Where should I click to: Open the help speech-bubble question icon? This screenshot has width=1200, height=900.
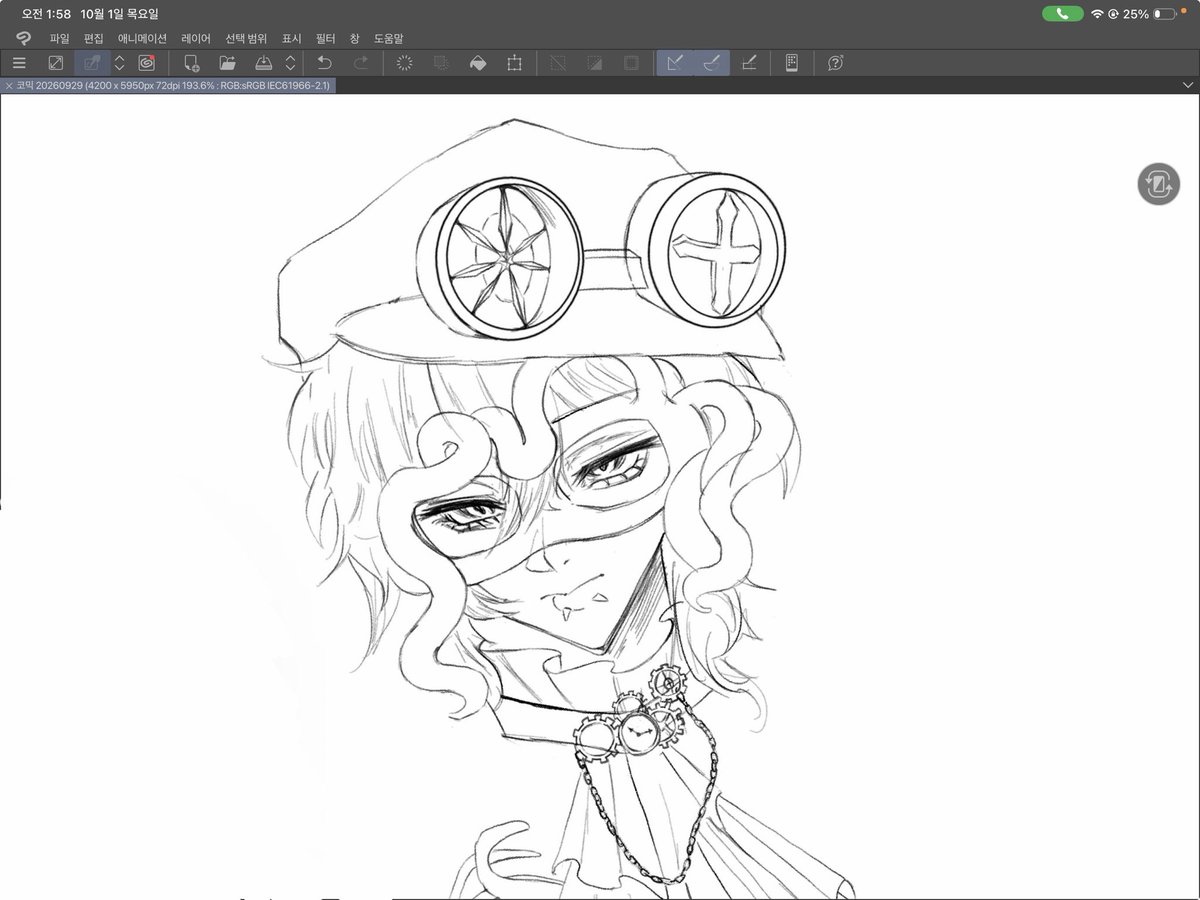coord(836,63)
